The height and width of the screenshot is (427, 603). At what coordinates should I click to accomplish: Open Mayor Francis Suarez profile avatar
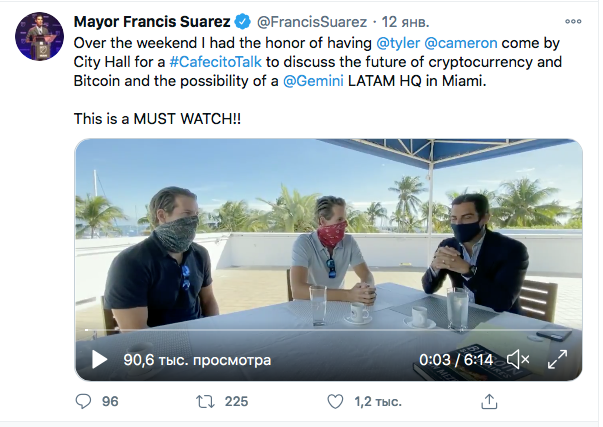click(x=39, y=37)
